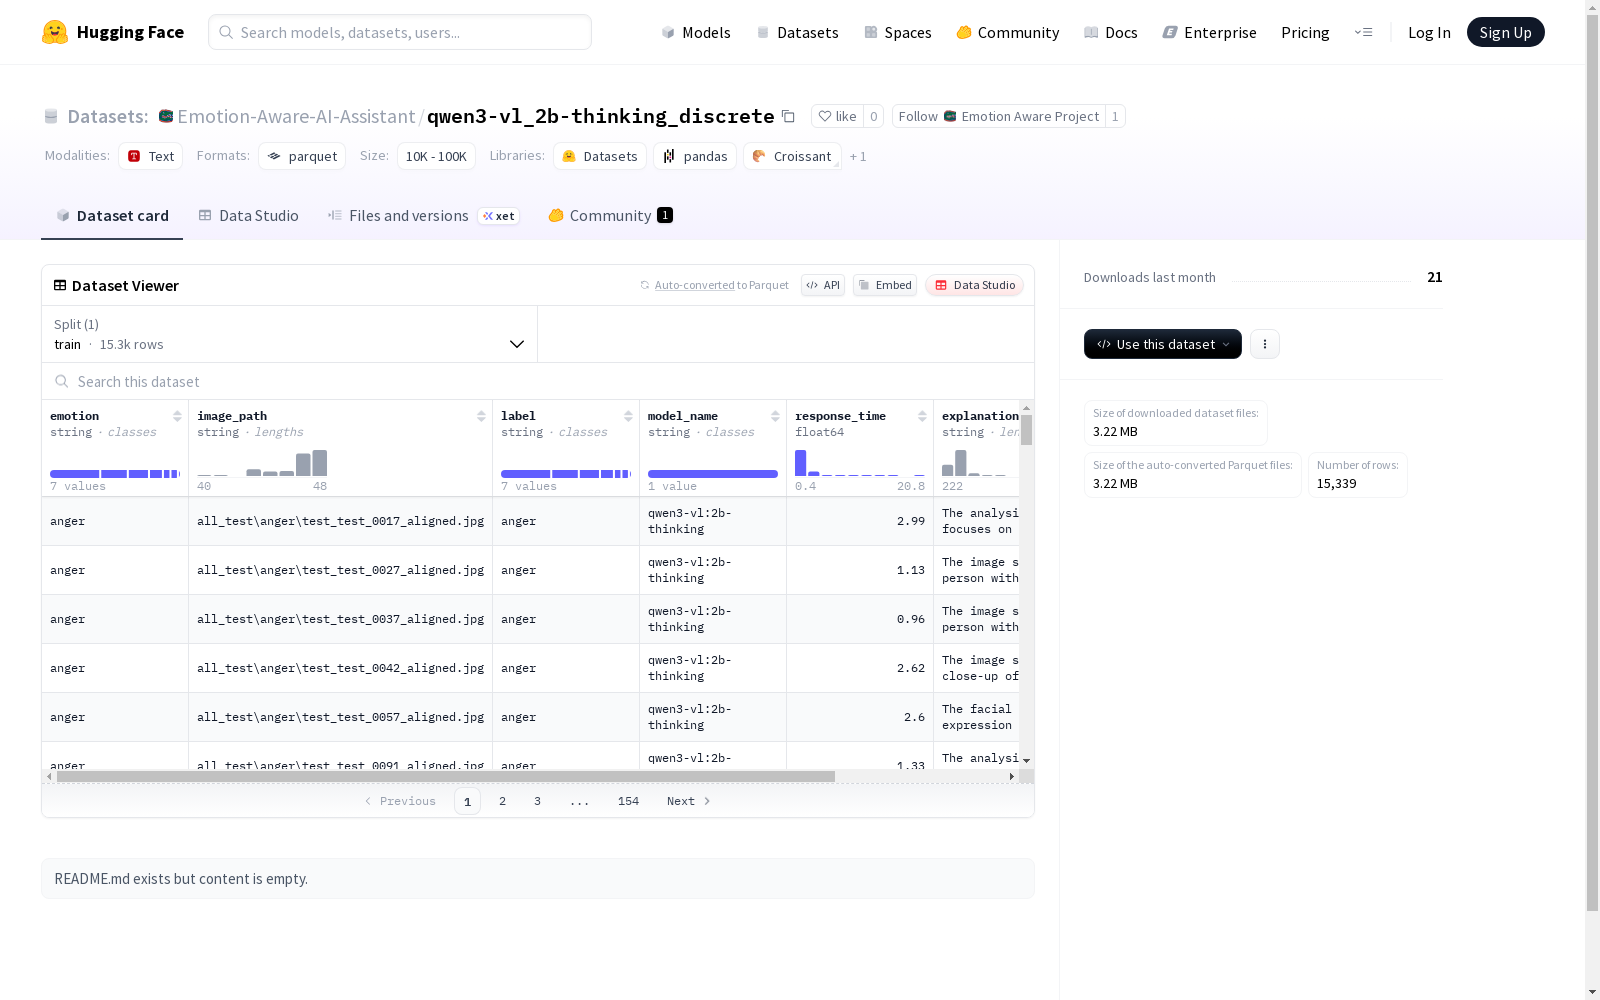Go to the Community tab
1600x1000 pixels.
[610, 216]
